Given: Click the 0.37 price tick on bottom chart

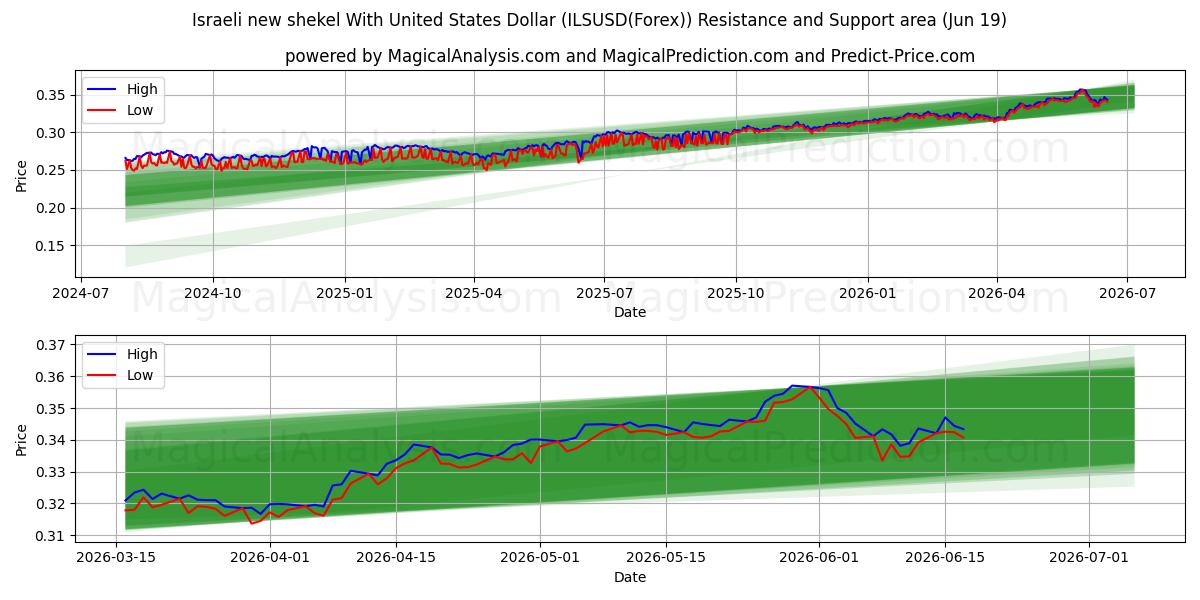Looking at the screenshot, I should point(53,345).
